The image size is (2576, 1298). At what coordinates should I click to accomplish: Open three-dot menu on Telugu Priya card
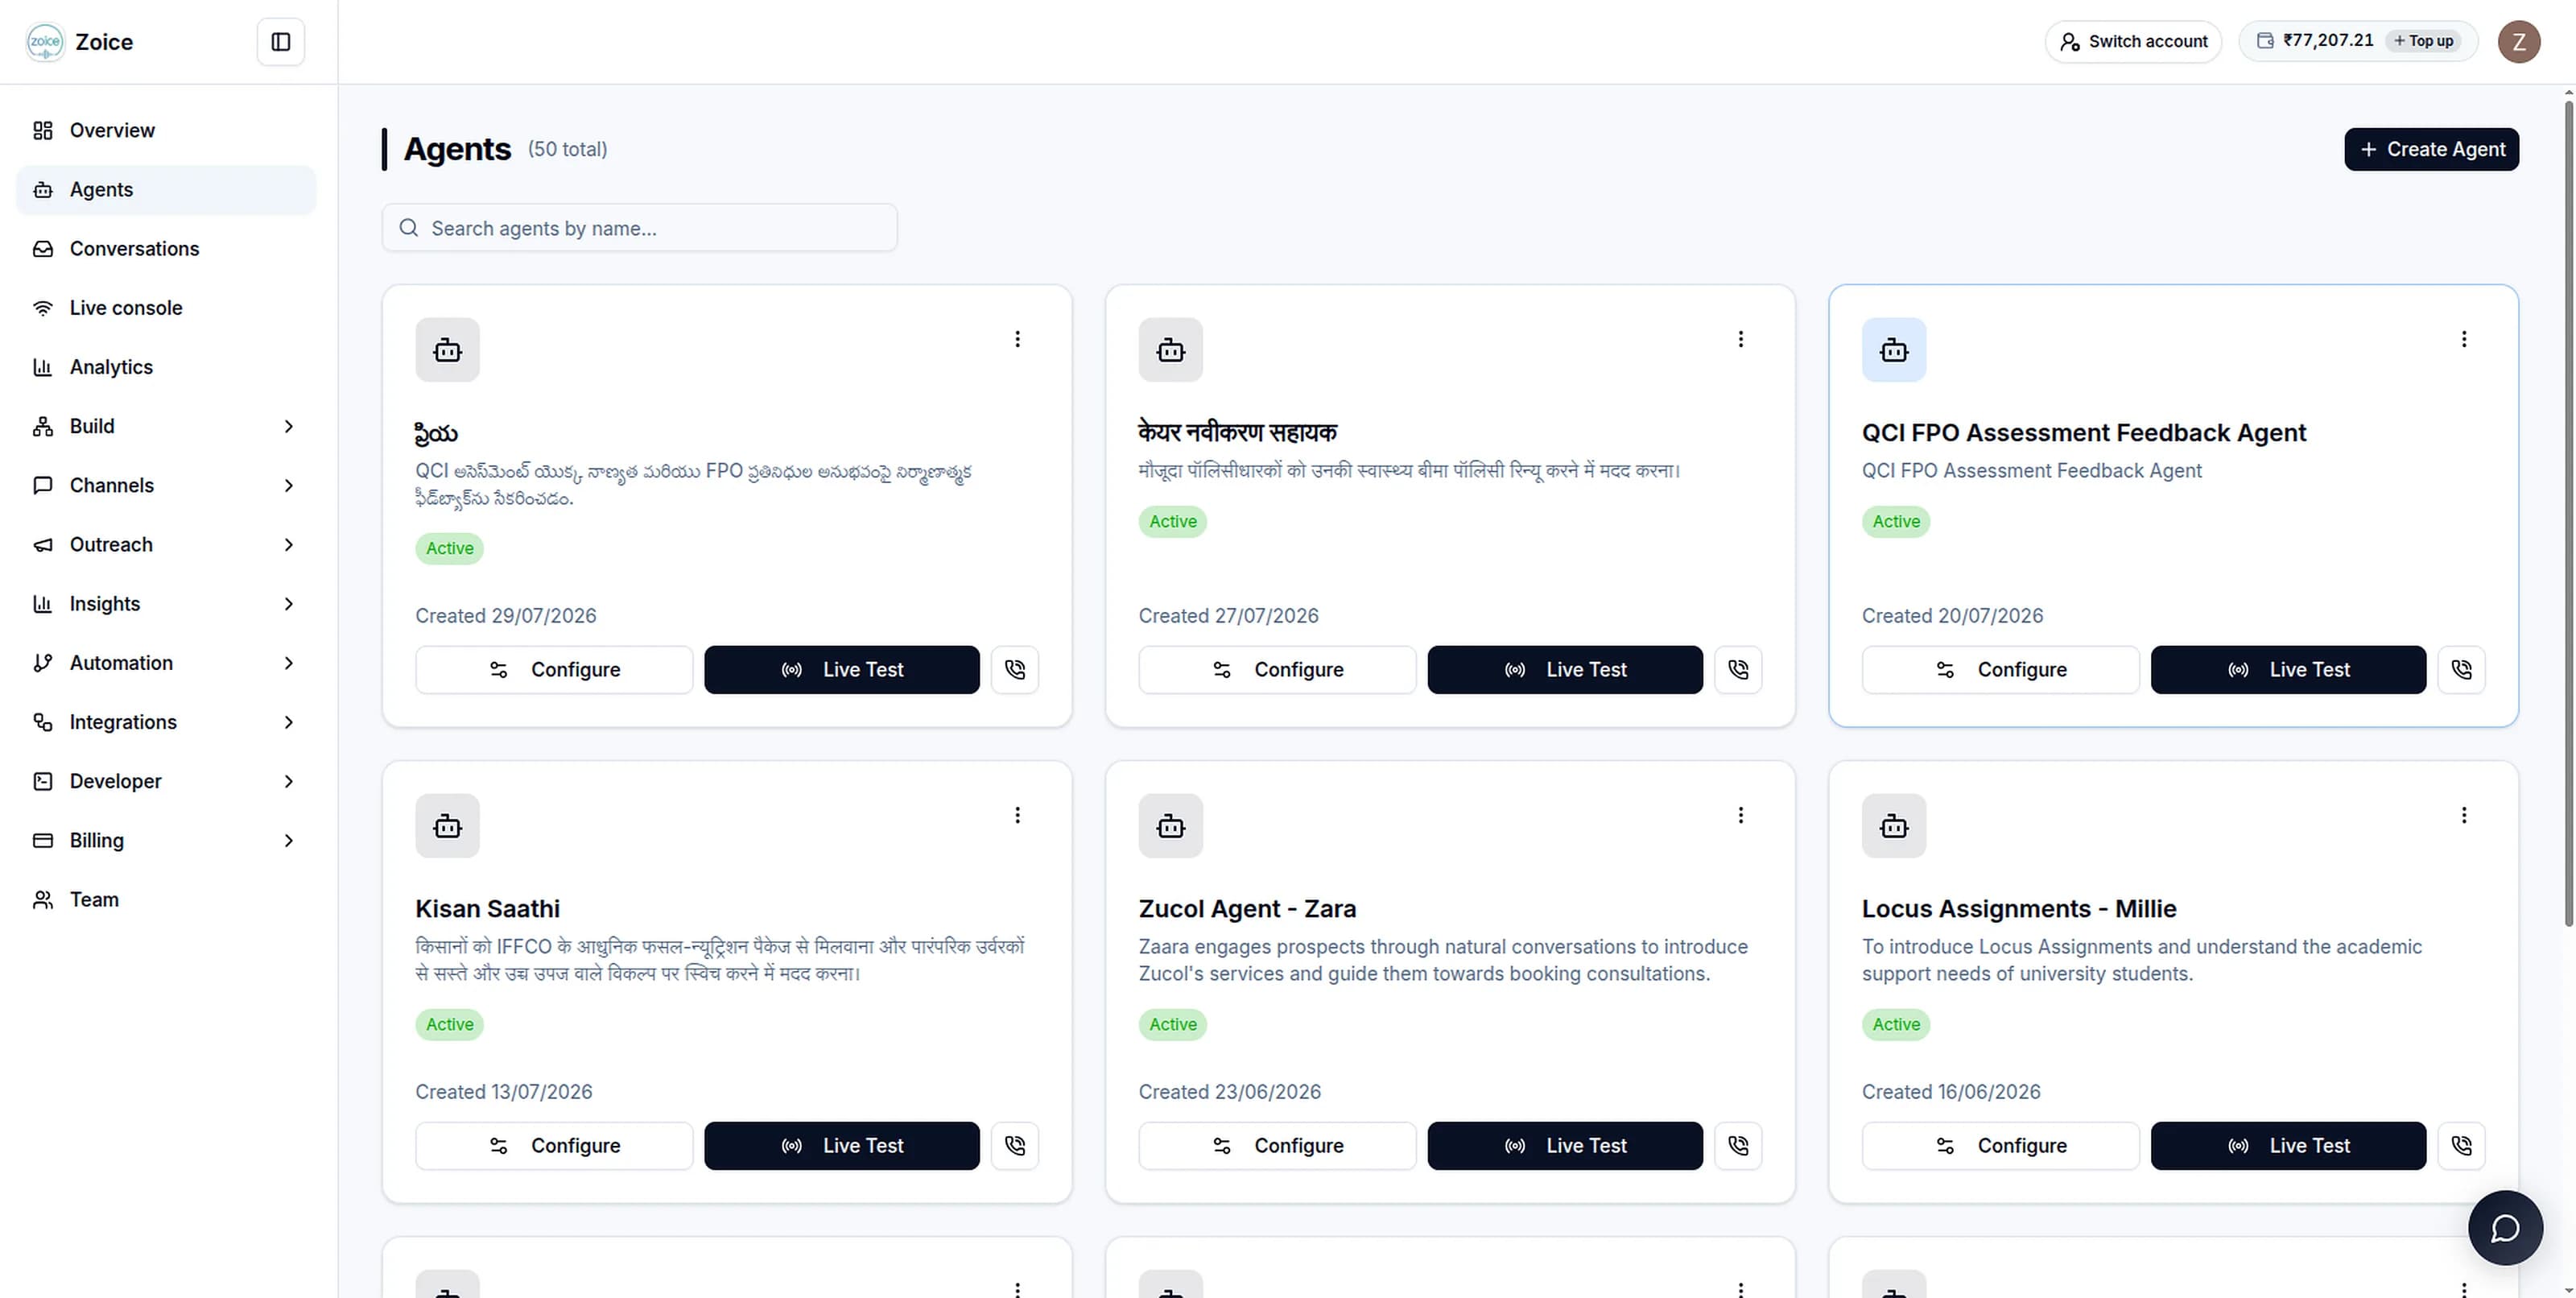pyautogui.click(x=1017, y=339)
